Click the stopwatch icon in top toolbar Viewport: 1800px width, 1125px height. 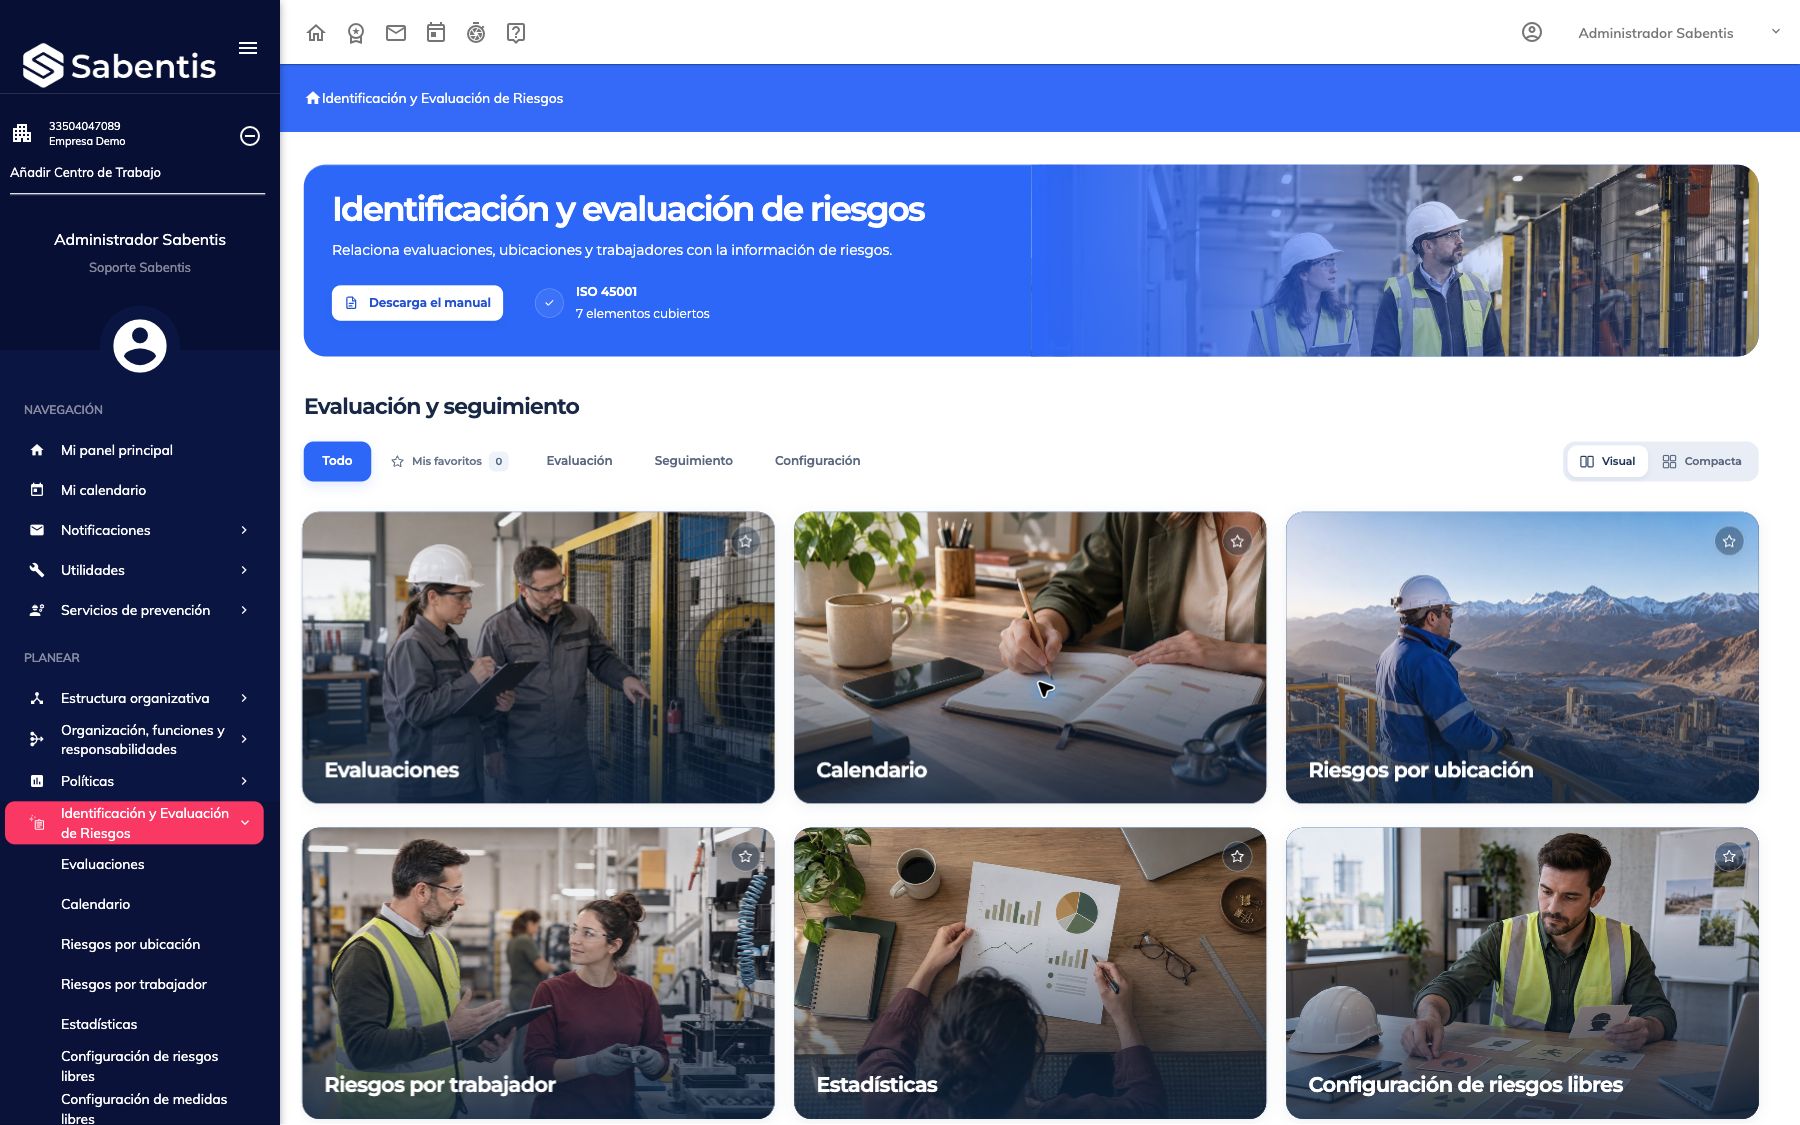(x=476, y=33)
